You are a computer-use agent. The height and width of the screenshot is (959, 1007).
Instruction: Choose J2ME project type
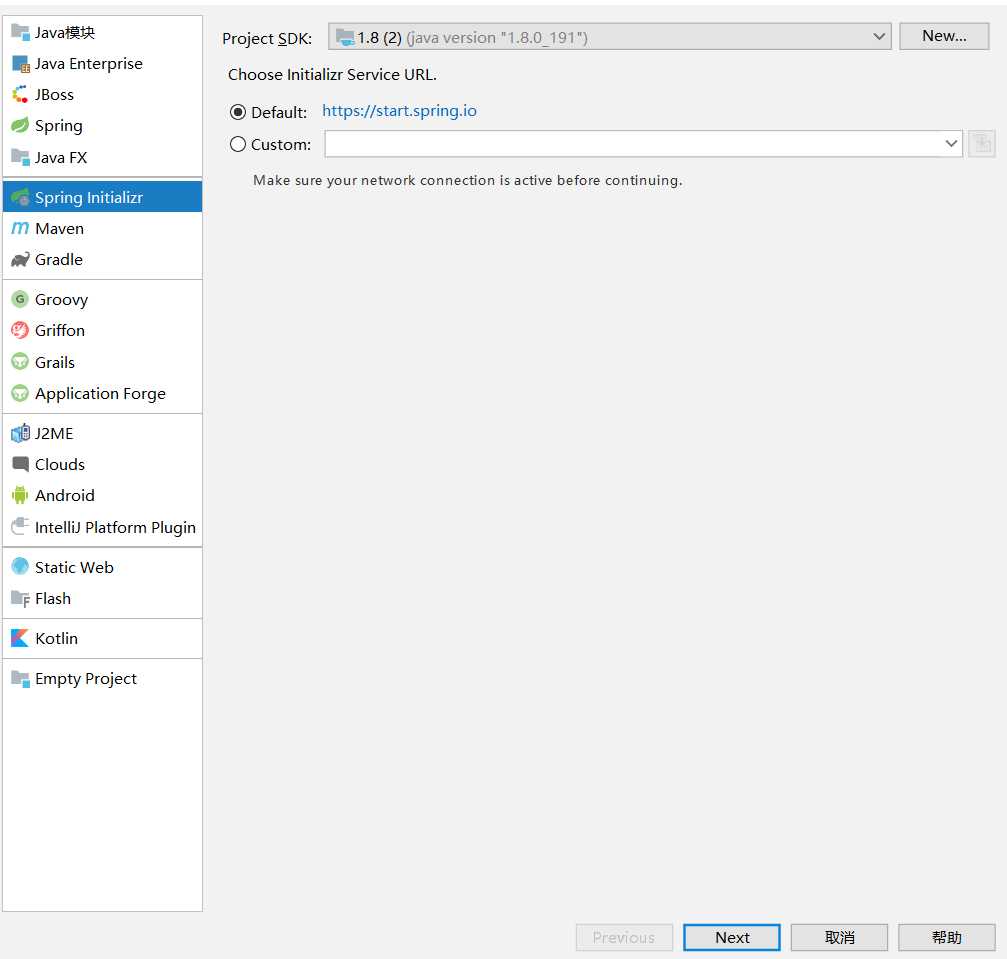click(x=102, y=434)
